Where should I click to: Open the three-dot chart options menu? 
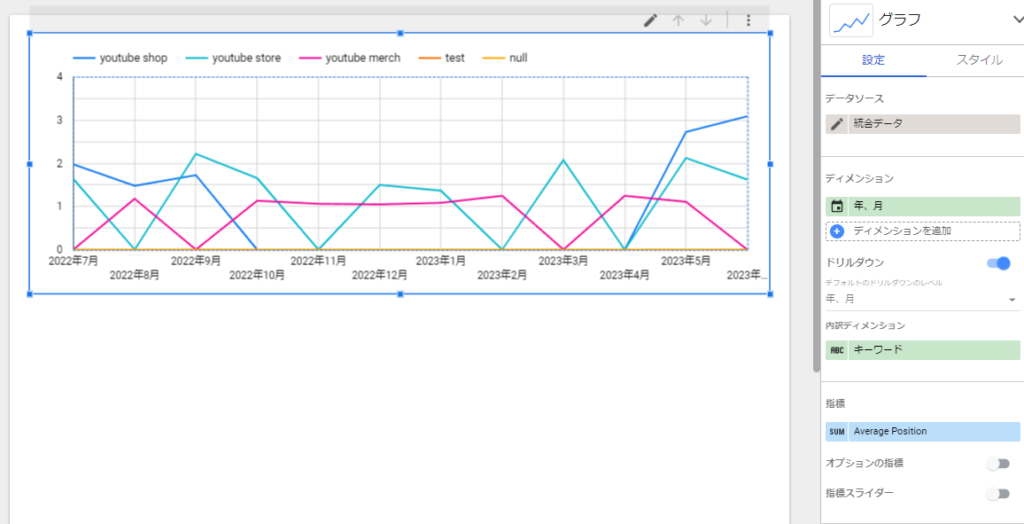pyautogui.click(x=748, y=20)
